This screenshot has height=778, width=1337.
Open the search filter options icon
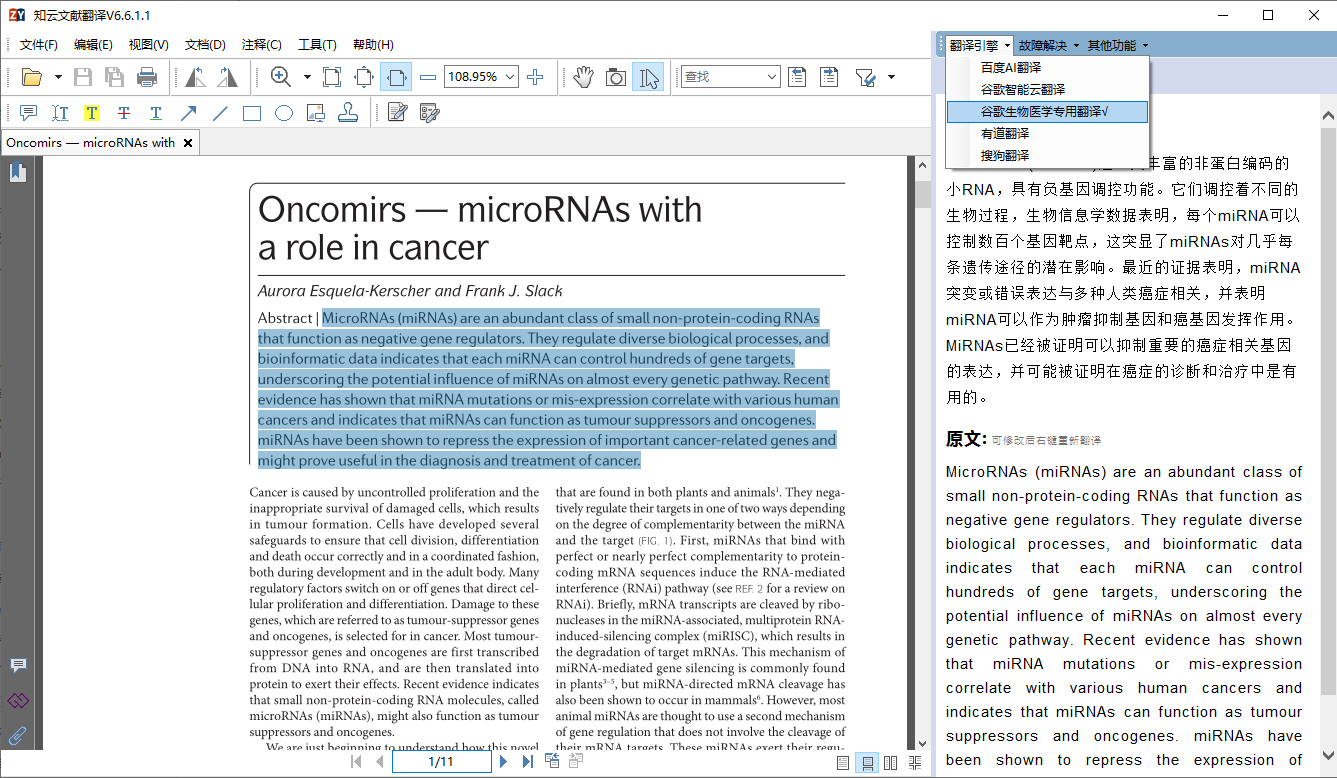[x=865, y=77]
